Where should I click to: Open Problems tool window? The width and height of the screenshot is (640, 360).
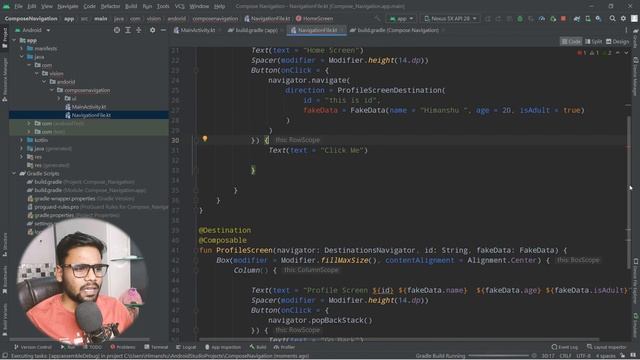tap(123, 347)
